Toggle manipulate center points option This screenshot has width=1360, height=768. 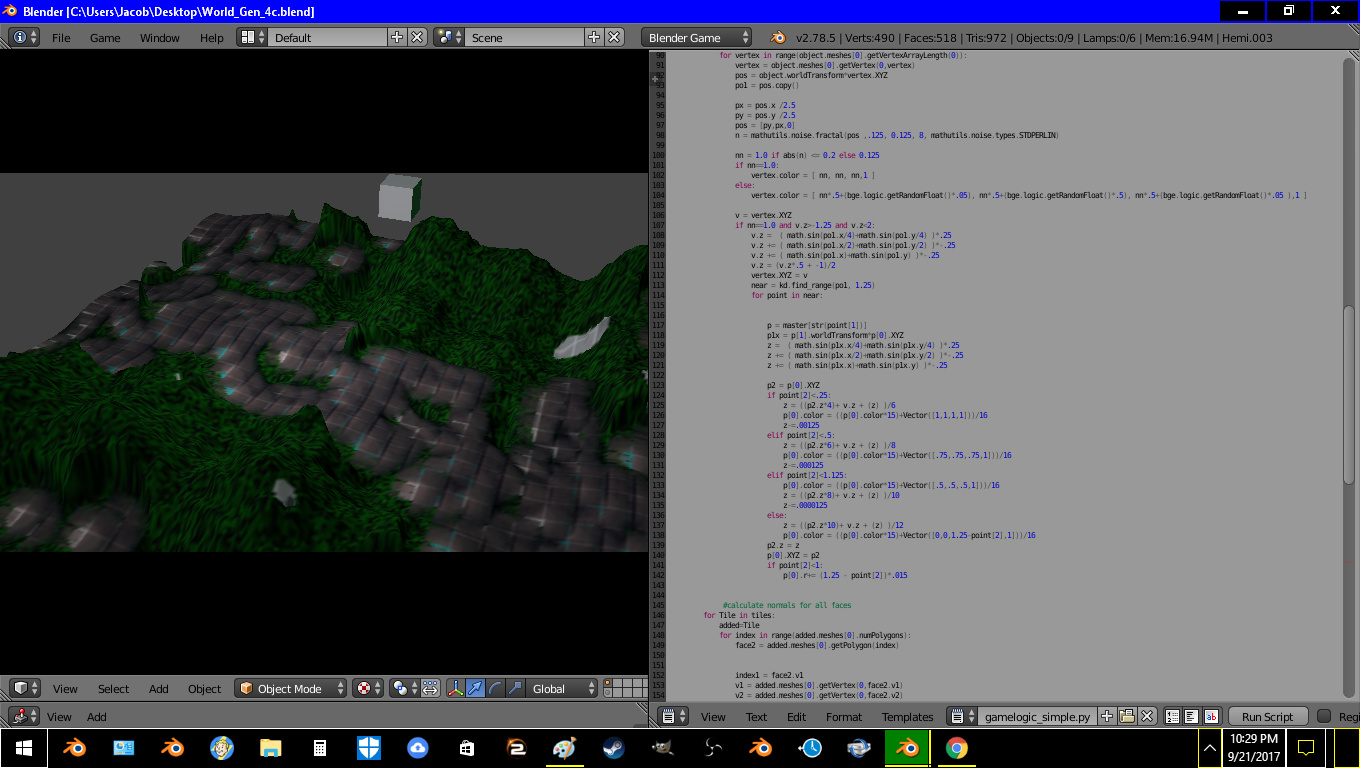click(430, 688)
